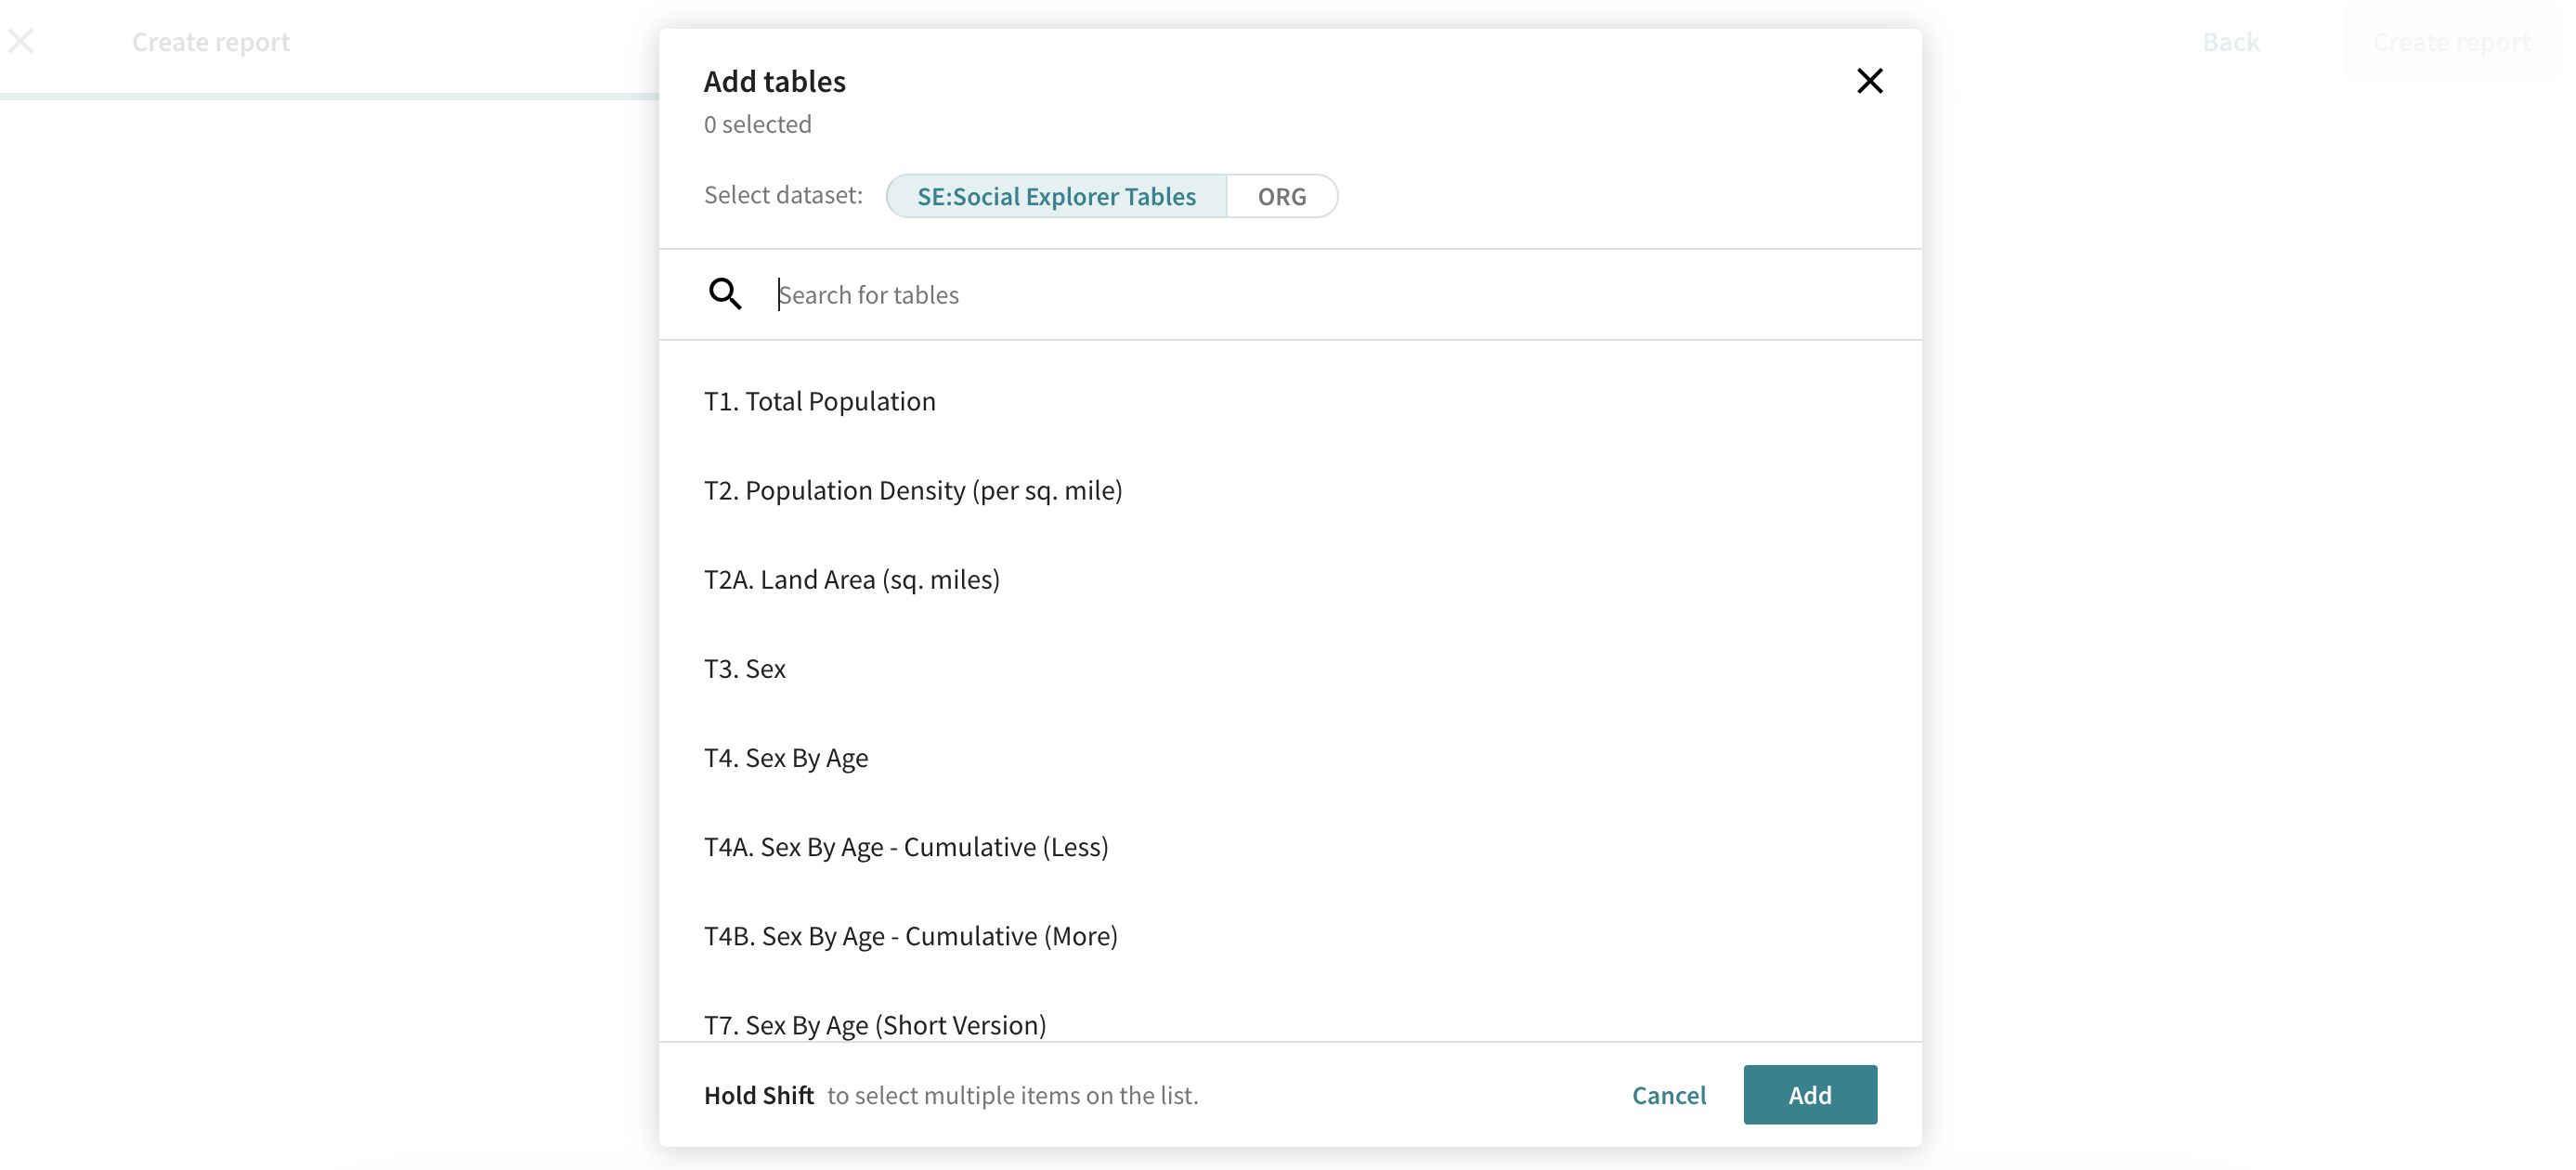Select T1. Total Population table
The image size is (2576, 1170).
819,401
